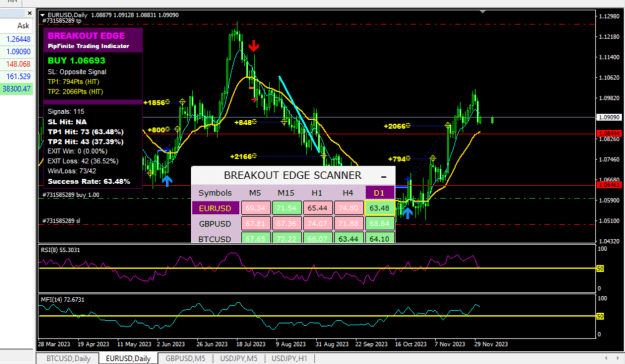Open GBPUSD H4 cell showing 71.88

coord(348,224)
